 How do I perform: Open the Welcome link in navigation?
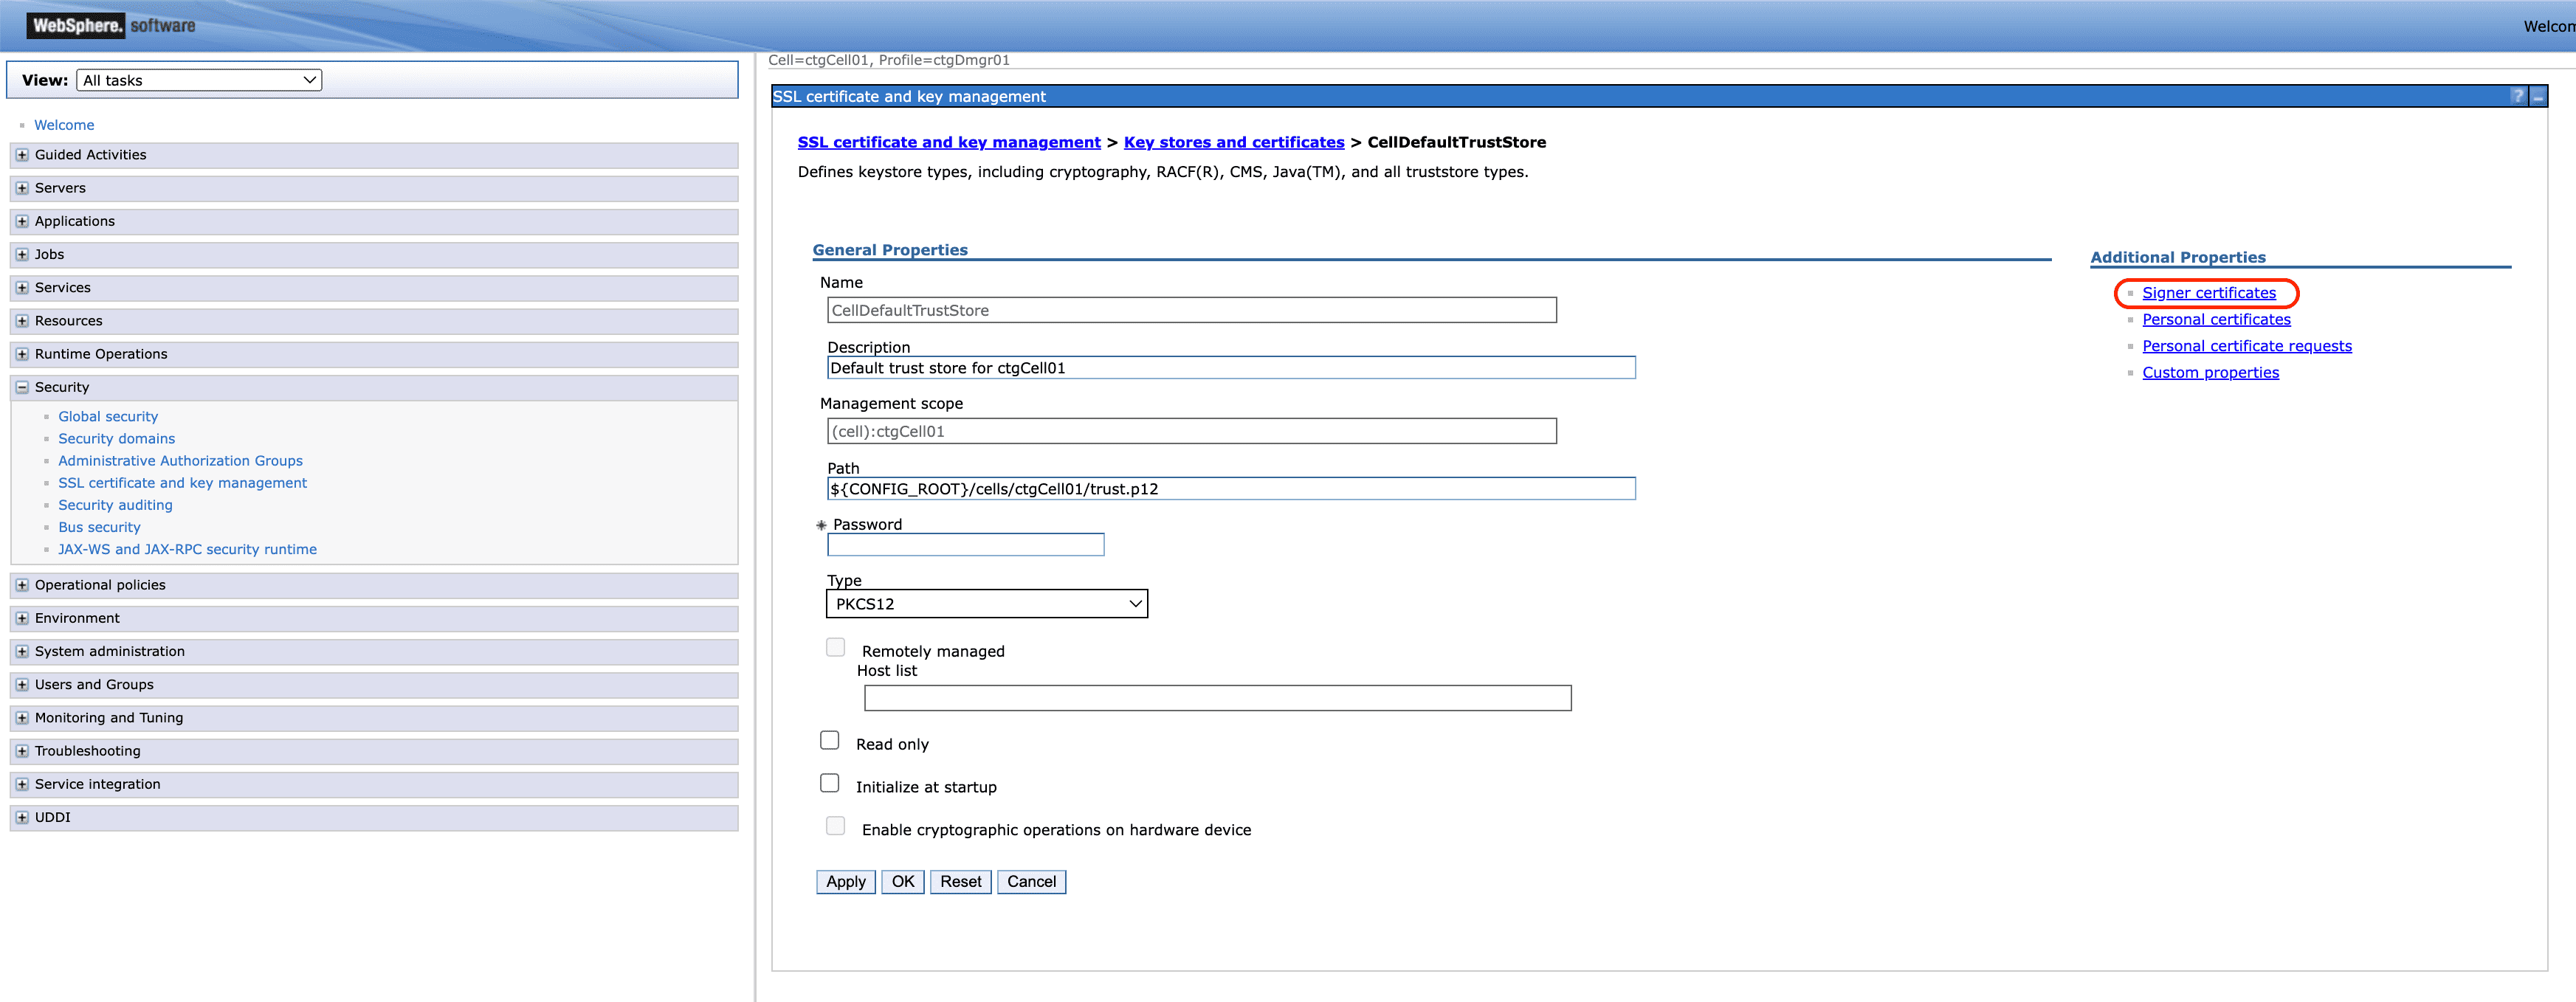(x=64, y=125)
